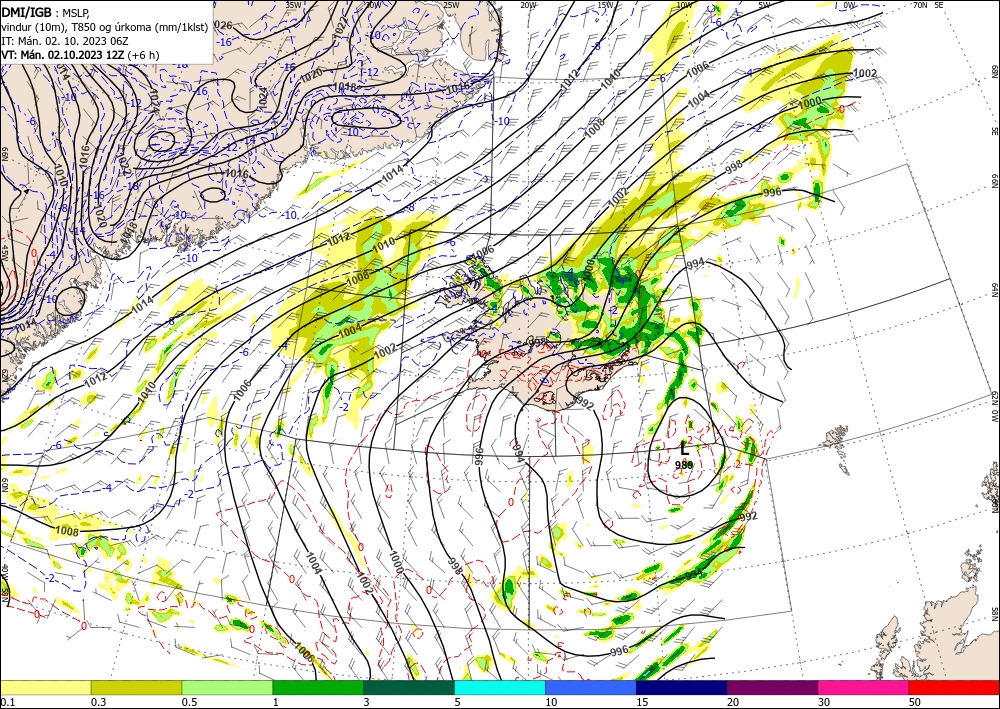The width and height of the screenshot is (1000, 709).
Task: Click the light green 0.5–1 legend swatch
Action: click(x=227, y=687)
